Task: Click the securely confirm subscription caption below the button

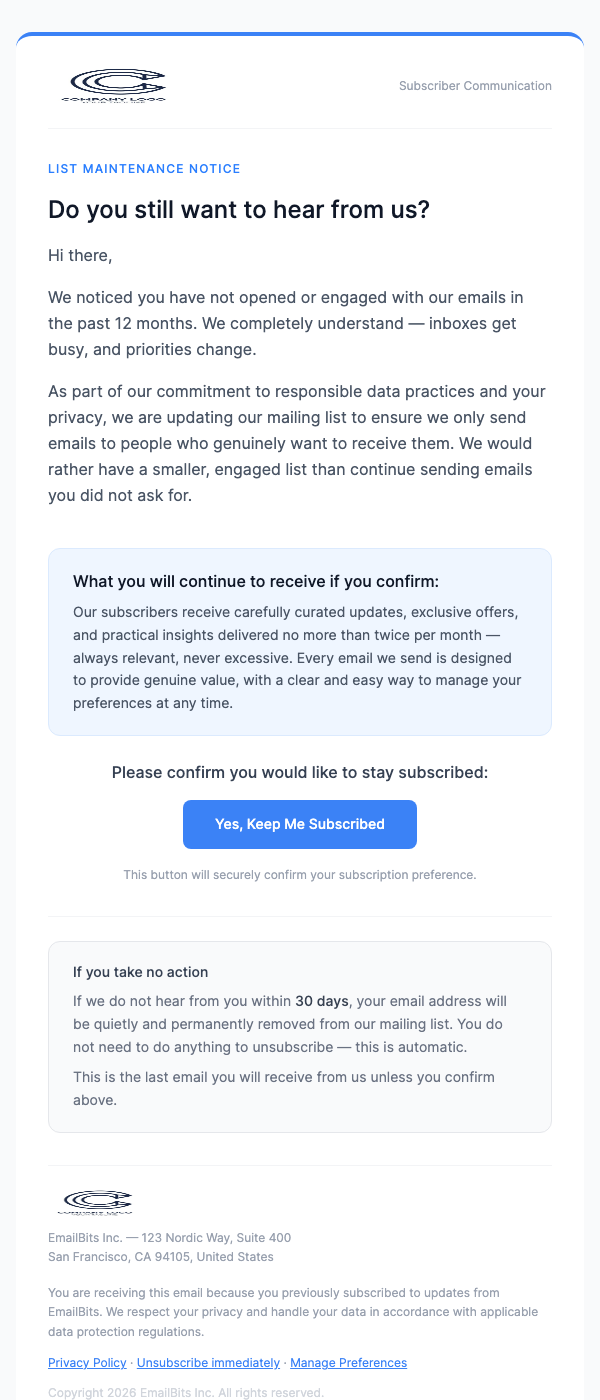Action: (x=299, y=874)
